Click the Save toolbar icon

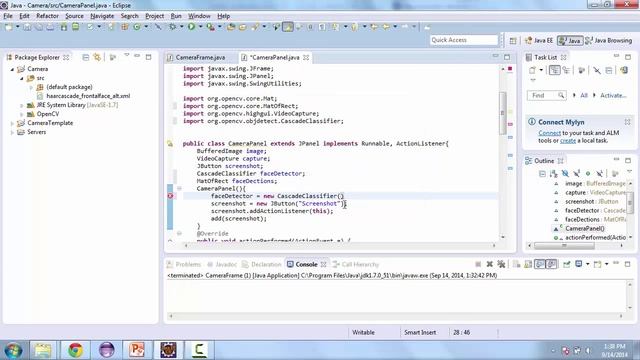point(27,27)
